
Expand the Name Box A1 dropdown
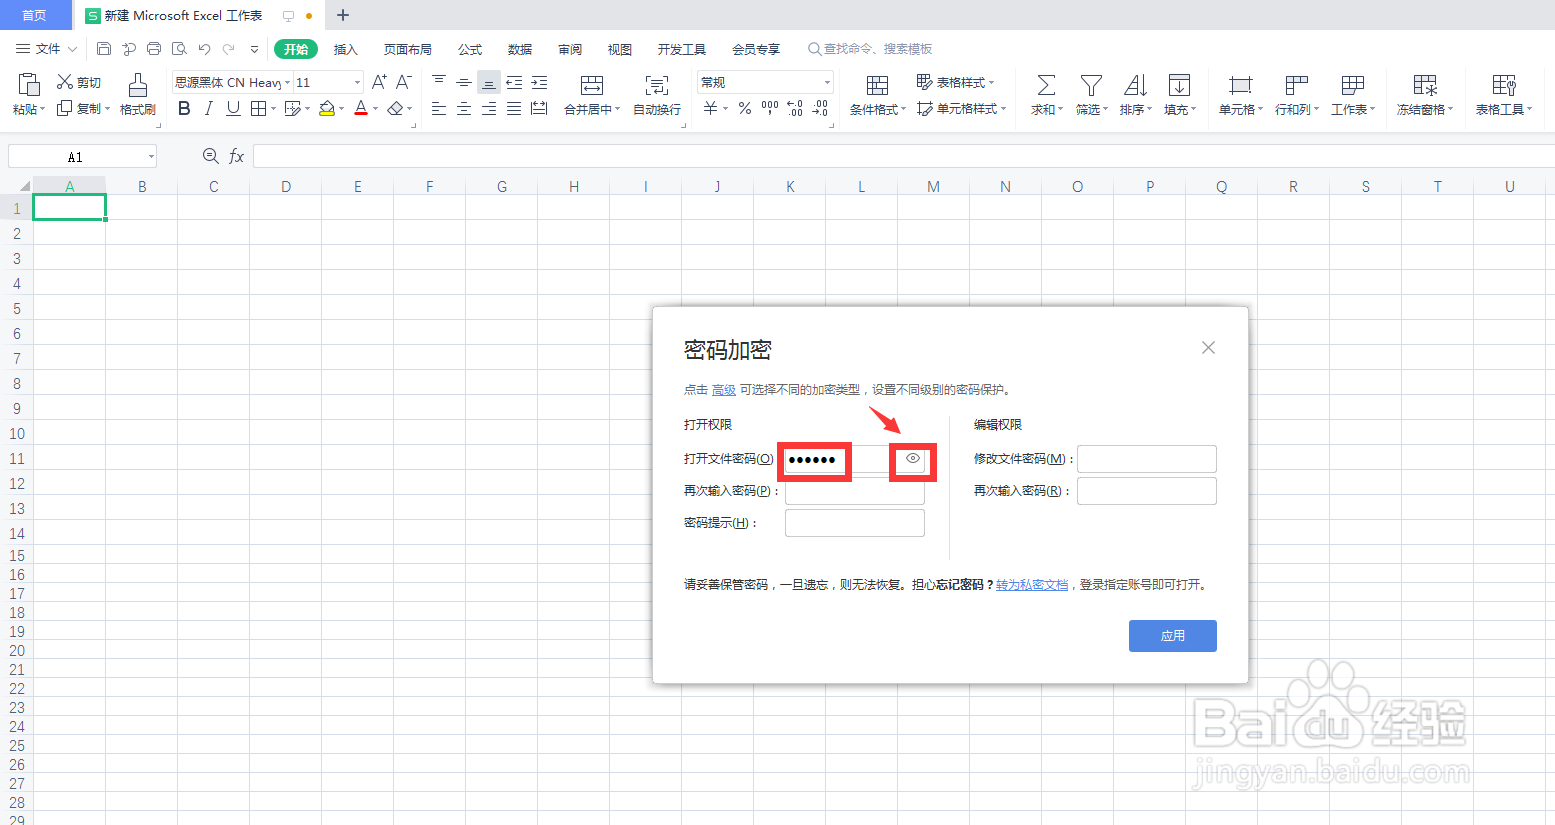[x=151, y=156]
